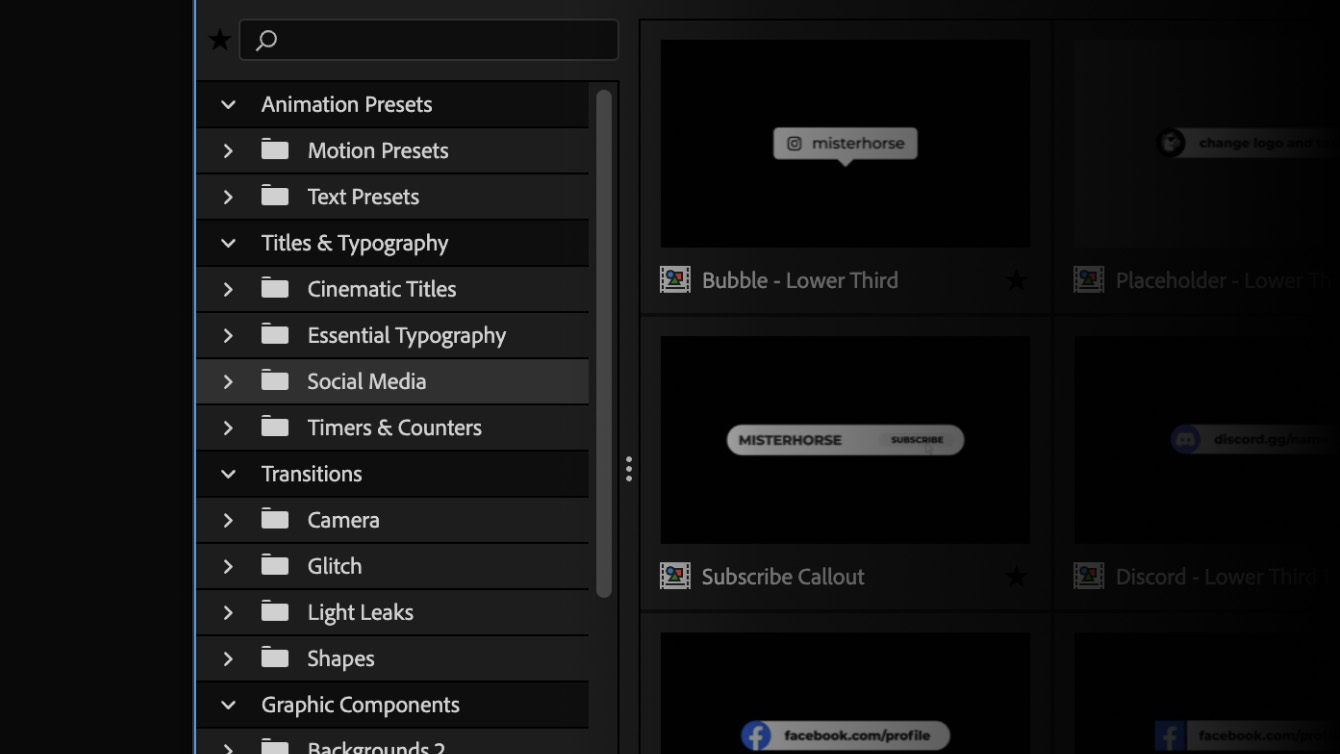Click the Shapes folder icon
Screen dimensions: 1340x754
[x=274, y=658]
